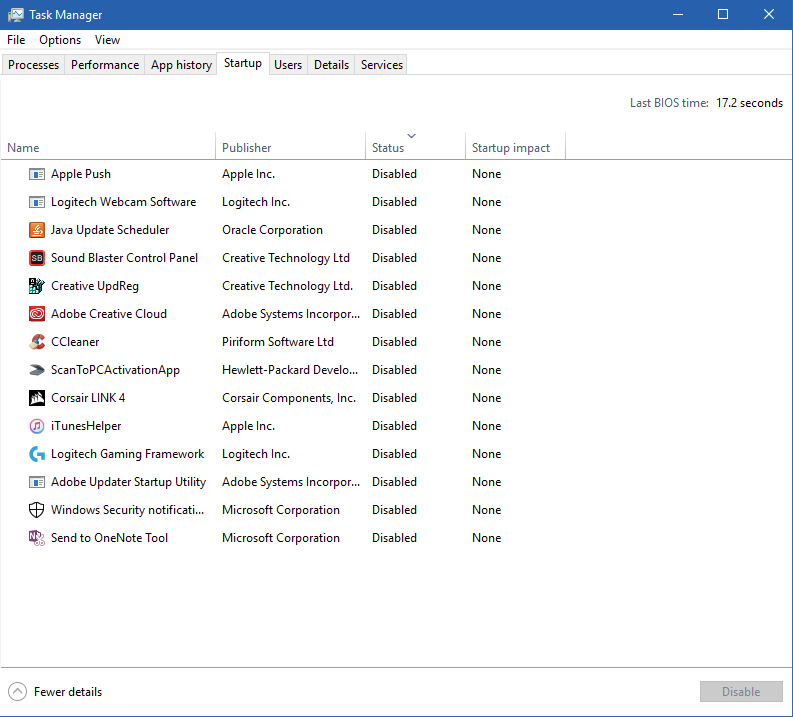
Task: Click the Logitech Webcam Software icon
Action: [x=36, y=202]
